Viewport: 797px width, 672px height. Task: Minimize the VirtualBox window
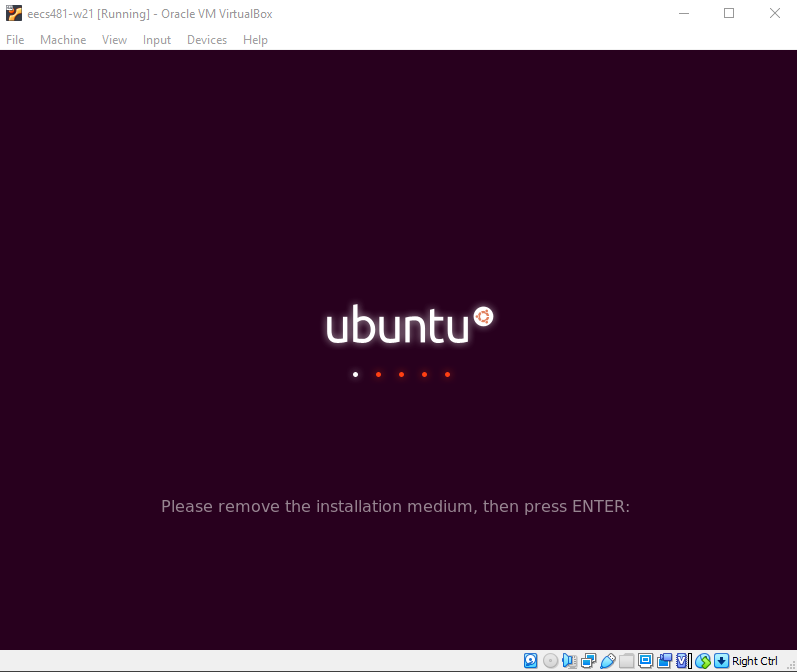pyautogui.click(x=684, y=13)
